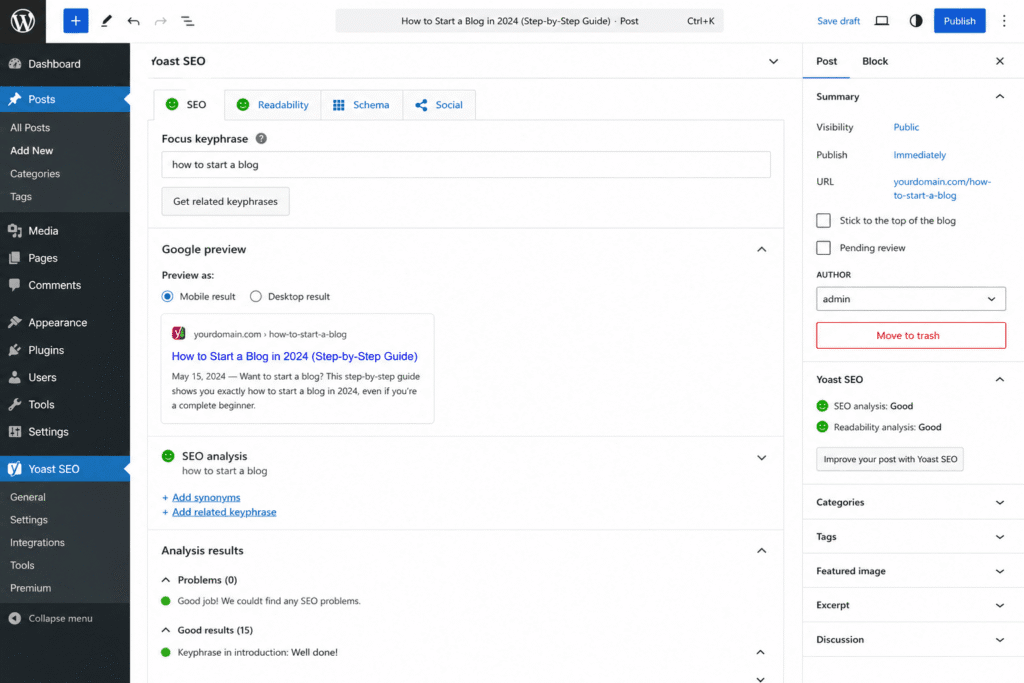Viewport: 1024px width, 683px height.
Task: Collapse the Problems (0) list
Action: [166, 580]
